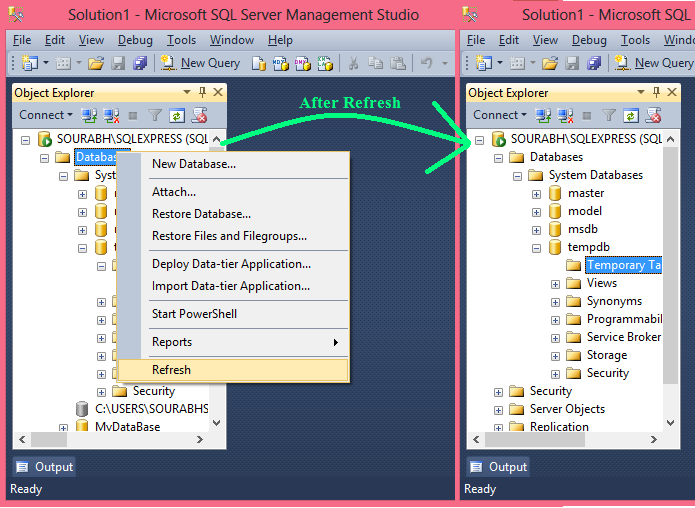Click Delete registered server icon in left Object Explorer

[x=199, y=116]
